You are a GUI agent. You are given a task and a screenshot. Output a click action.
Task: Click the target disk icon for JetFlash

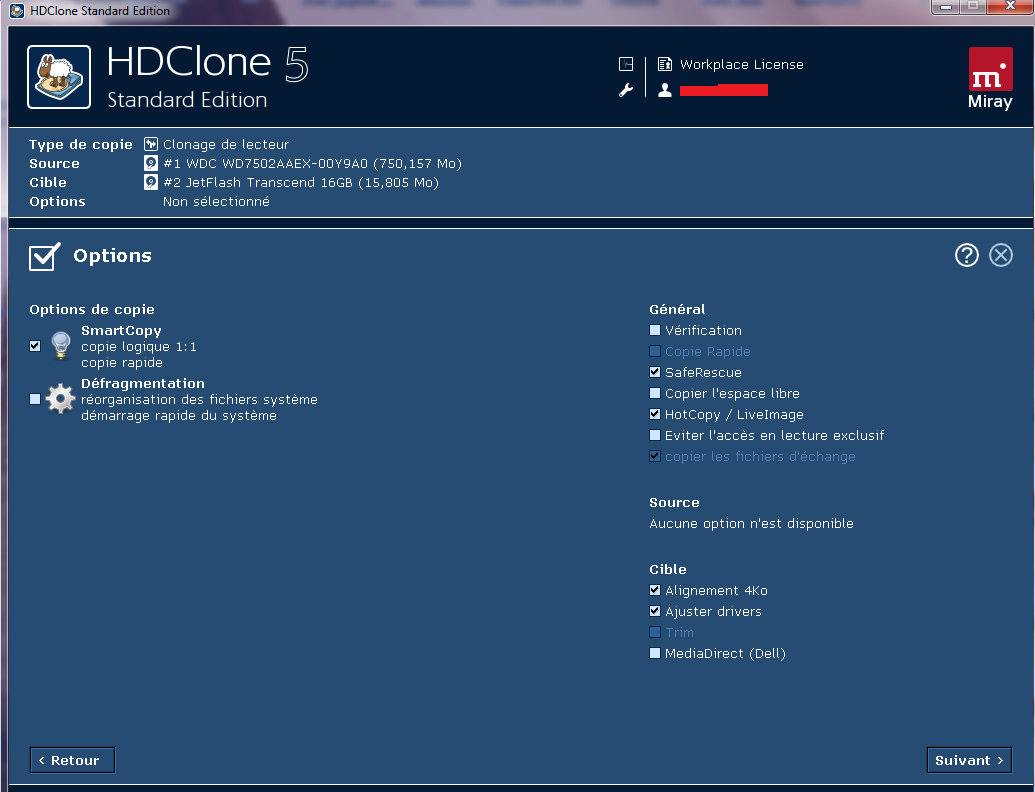(x=150, y=182)
